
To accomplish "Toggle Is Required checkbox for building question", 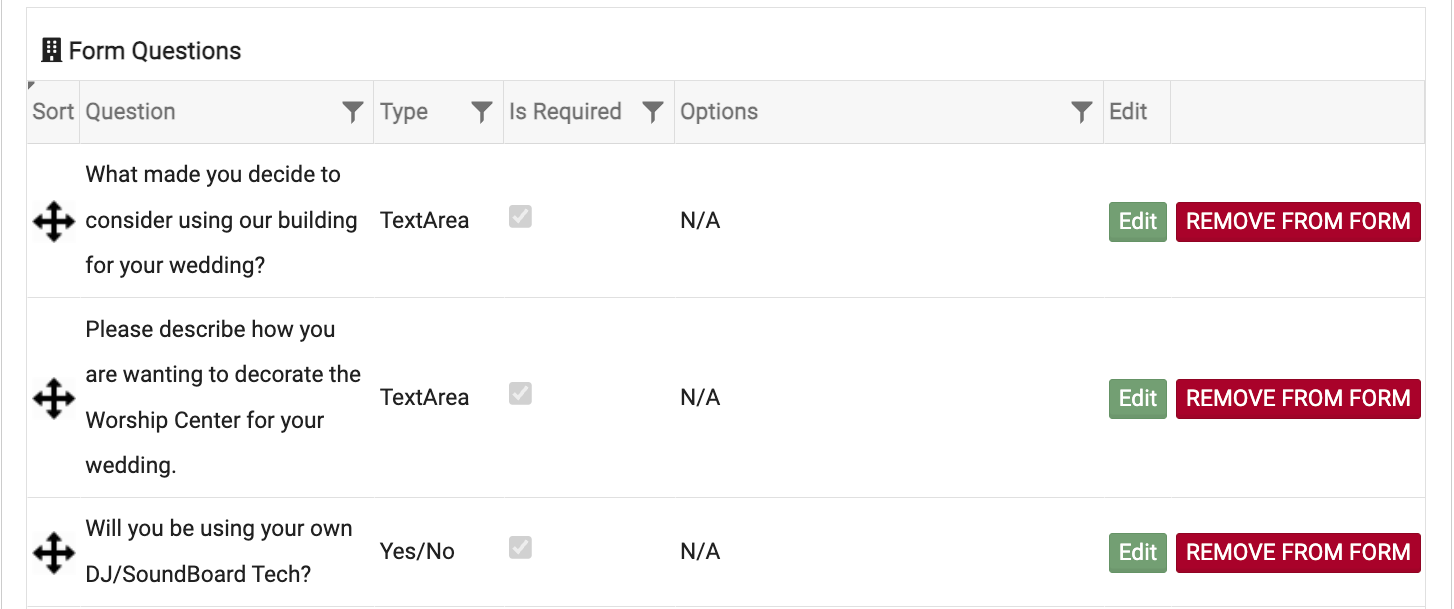I will 520,217.
